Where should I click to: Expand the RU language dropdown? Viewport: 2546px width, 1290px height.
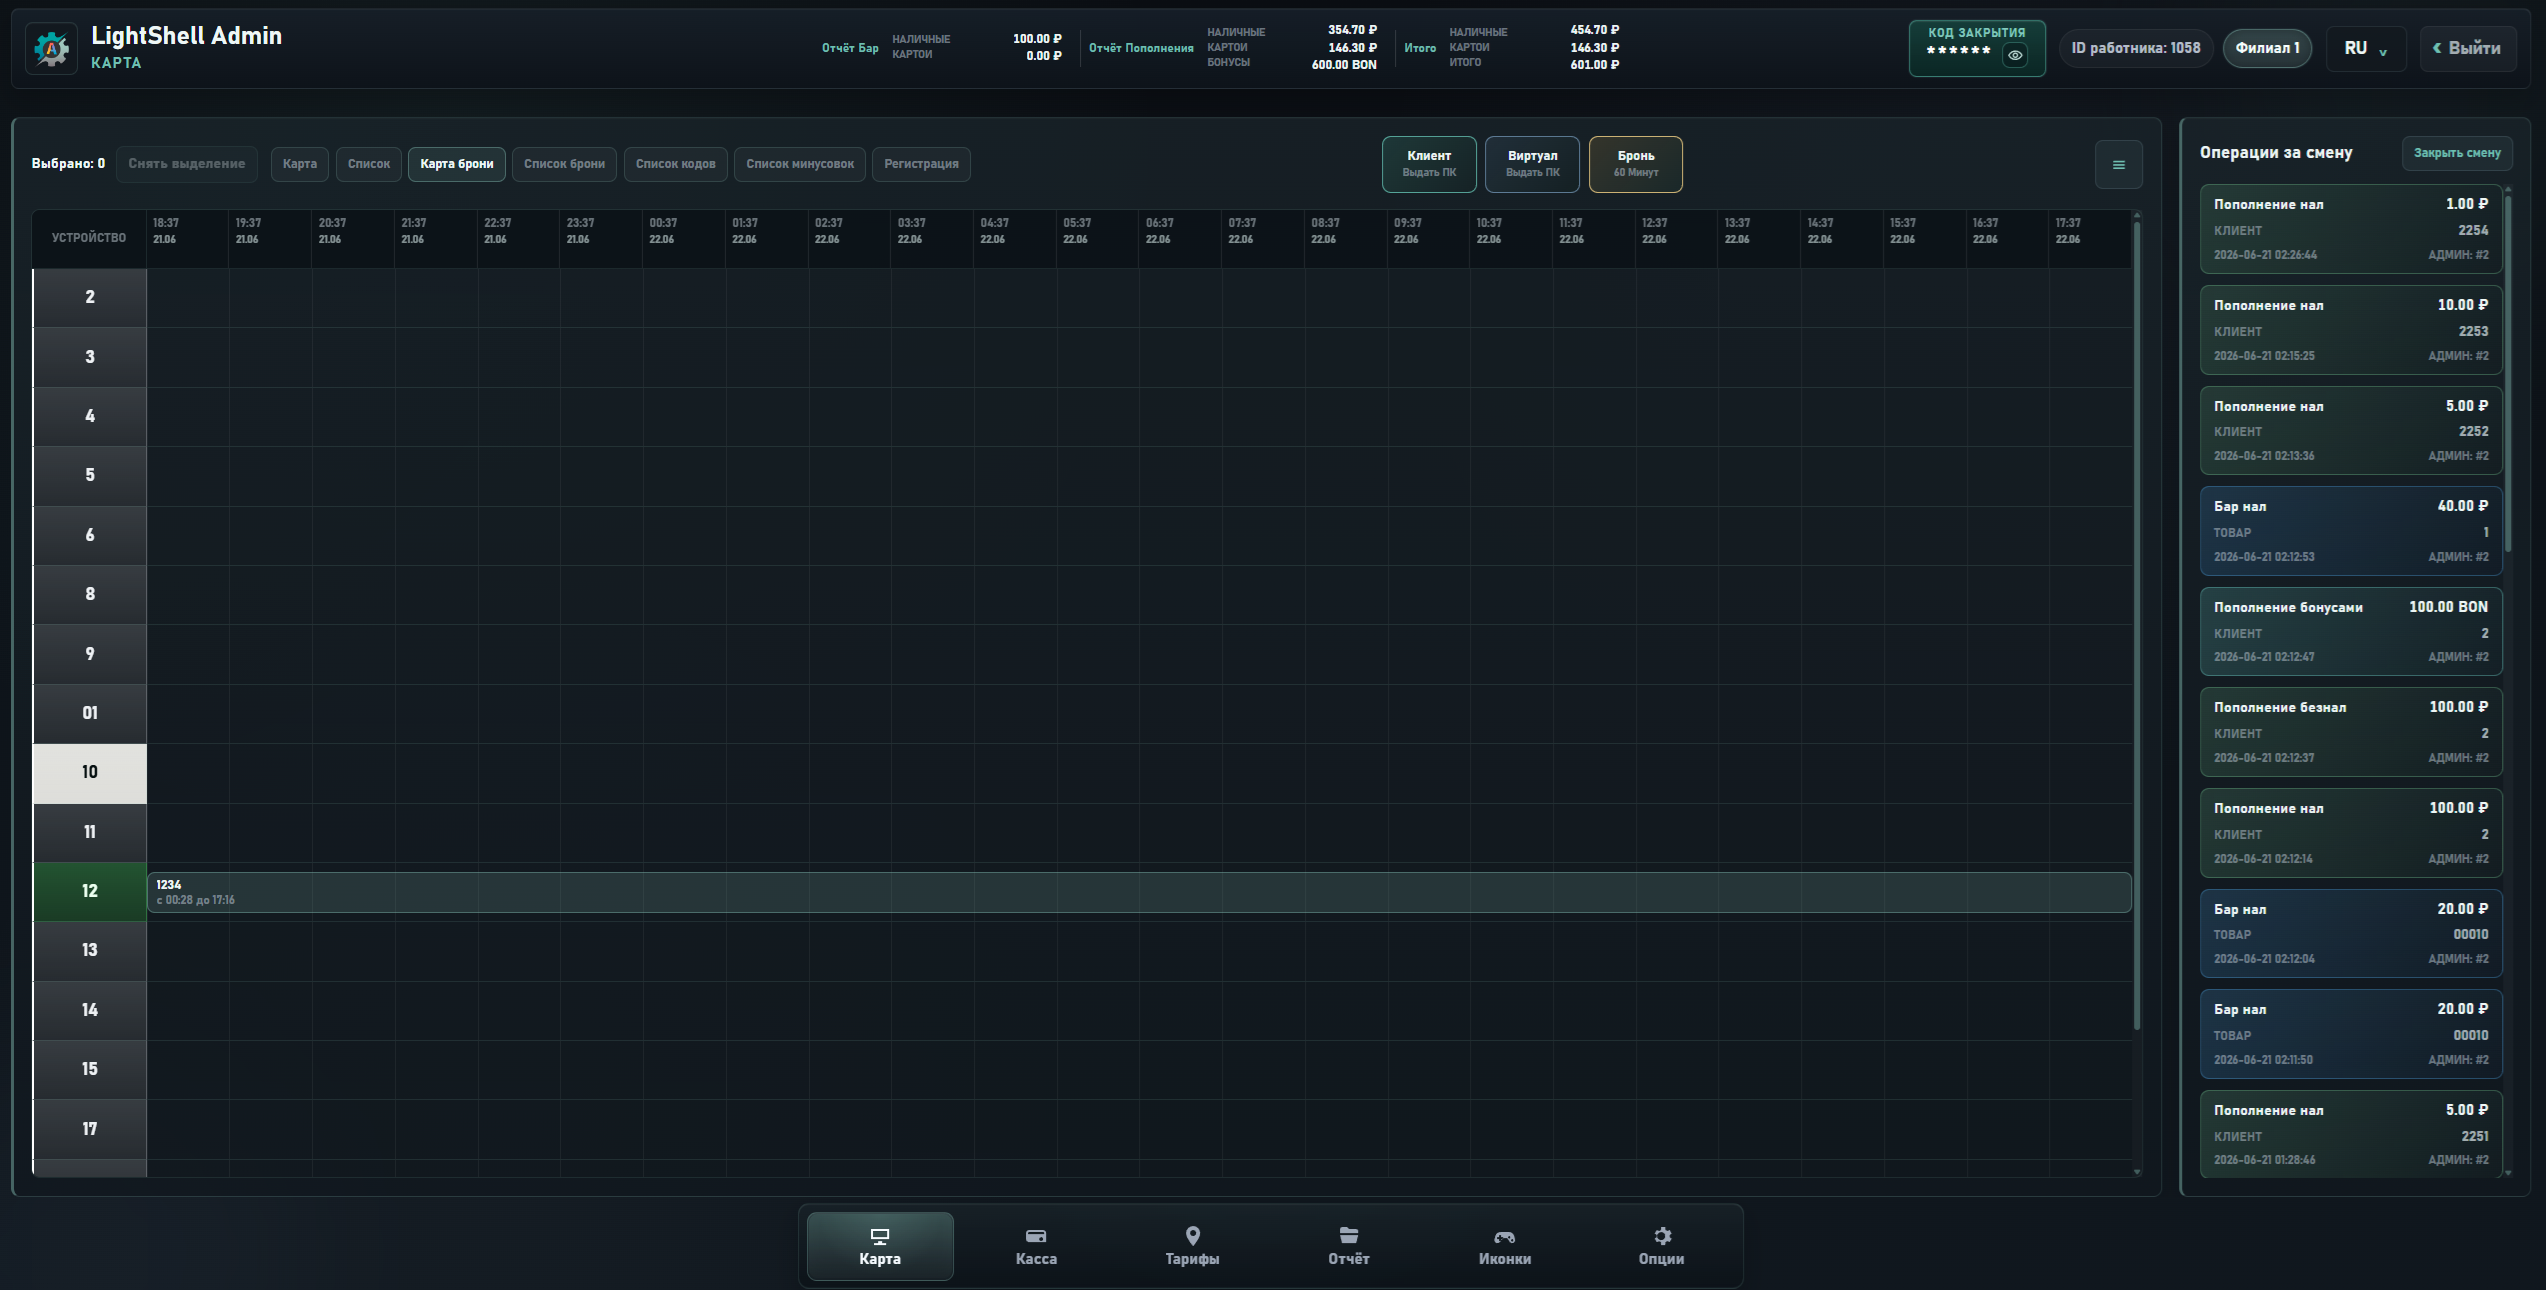click(2366, 49)
